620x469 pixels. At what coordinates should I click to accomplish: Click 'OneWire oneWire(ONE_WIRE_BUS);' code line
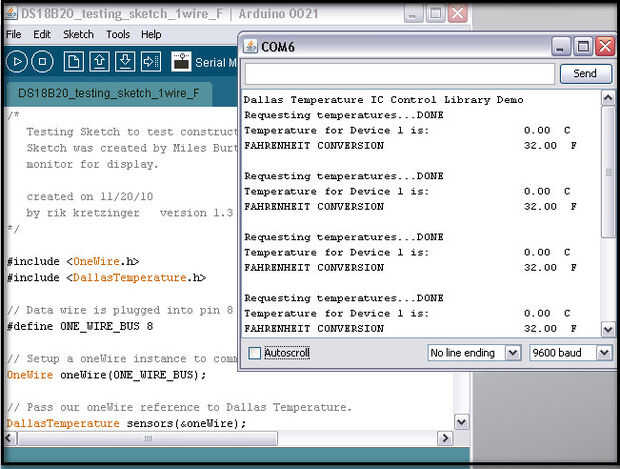coord(107,375)
